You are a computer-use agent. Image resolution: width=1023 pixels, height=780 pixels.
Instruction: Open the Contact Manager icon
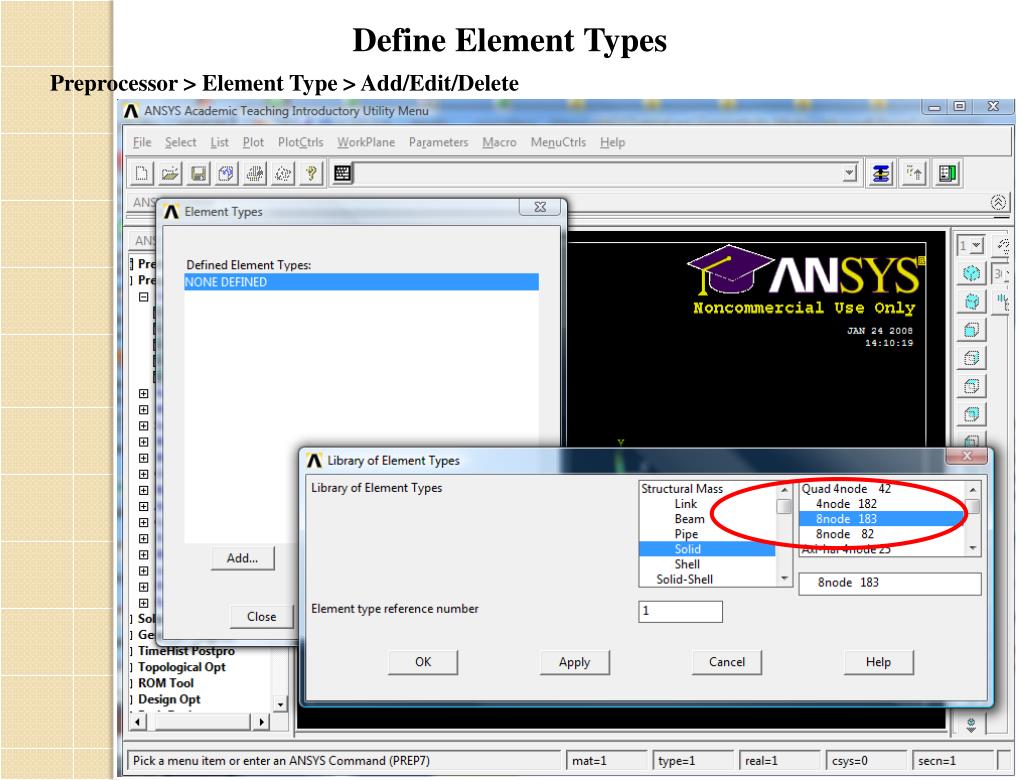pyautogui.click(x=947, y=173)
